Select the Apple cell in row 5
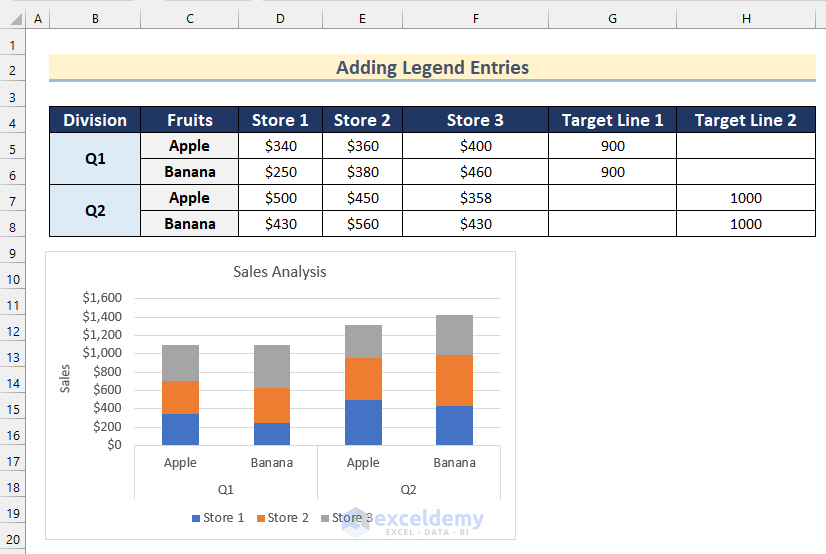 [x=190, y=146]
